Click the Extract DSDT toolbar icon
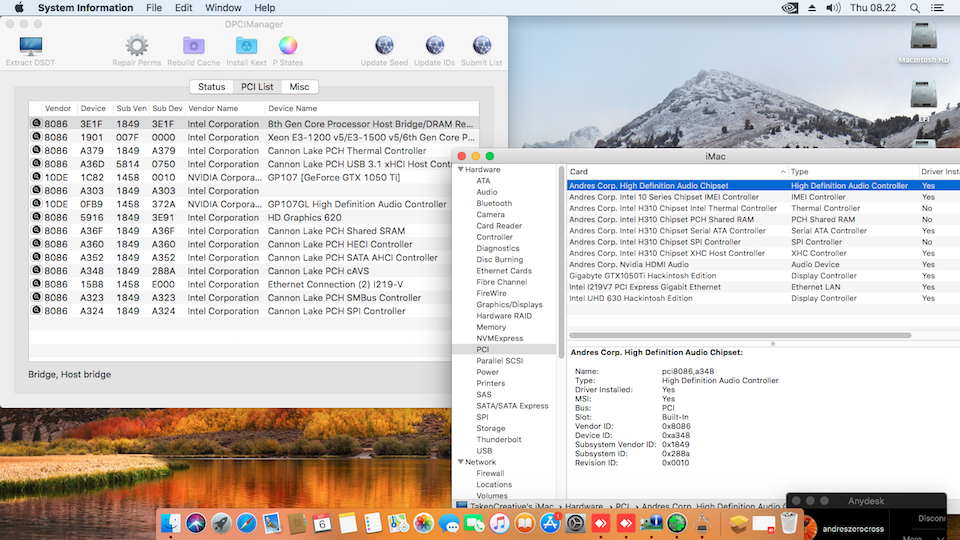Screen dimensions: 960x540 pos(31,46)
